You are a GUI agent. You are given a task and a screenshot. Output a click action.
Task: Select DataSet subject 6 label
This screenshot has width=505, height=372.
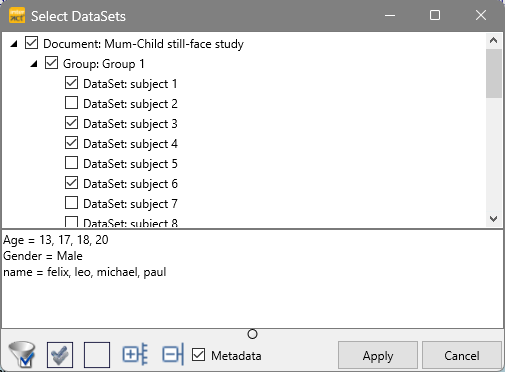[130, 184]
